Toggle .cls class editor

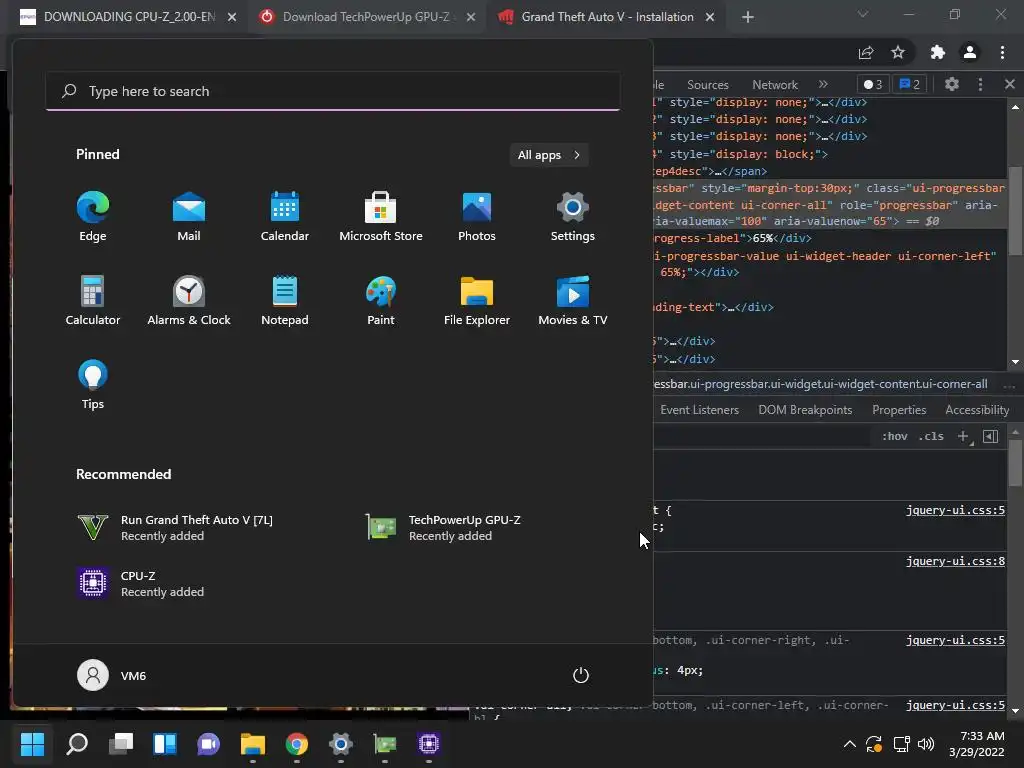pyautogui.click(x=931, y=436)
